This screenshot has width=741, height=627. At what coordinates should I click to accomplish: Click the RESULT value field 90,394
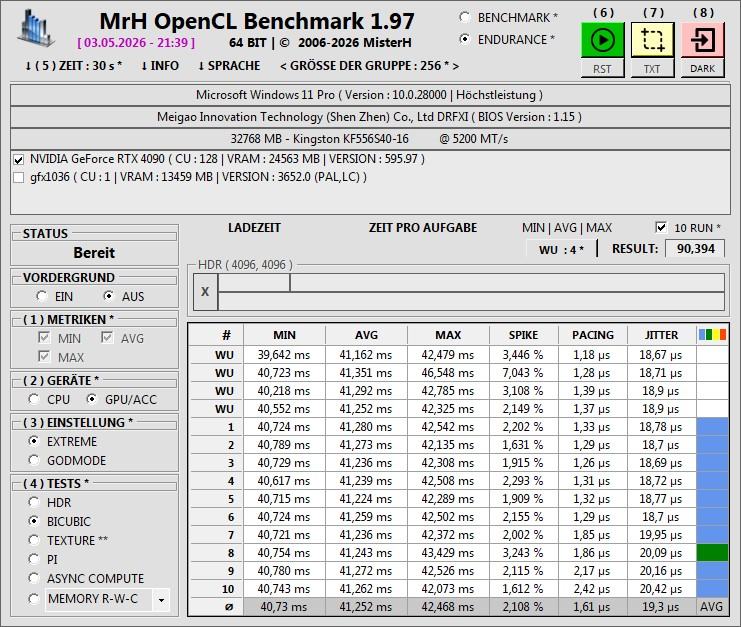(x=695, y=249)
